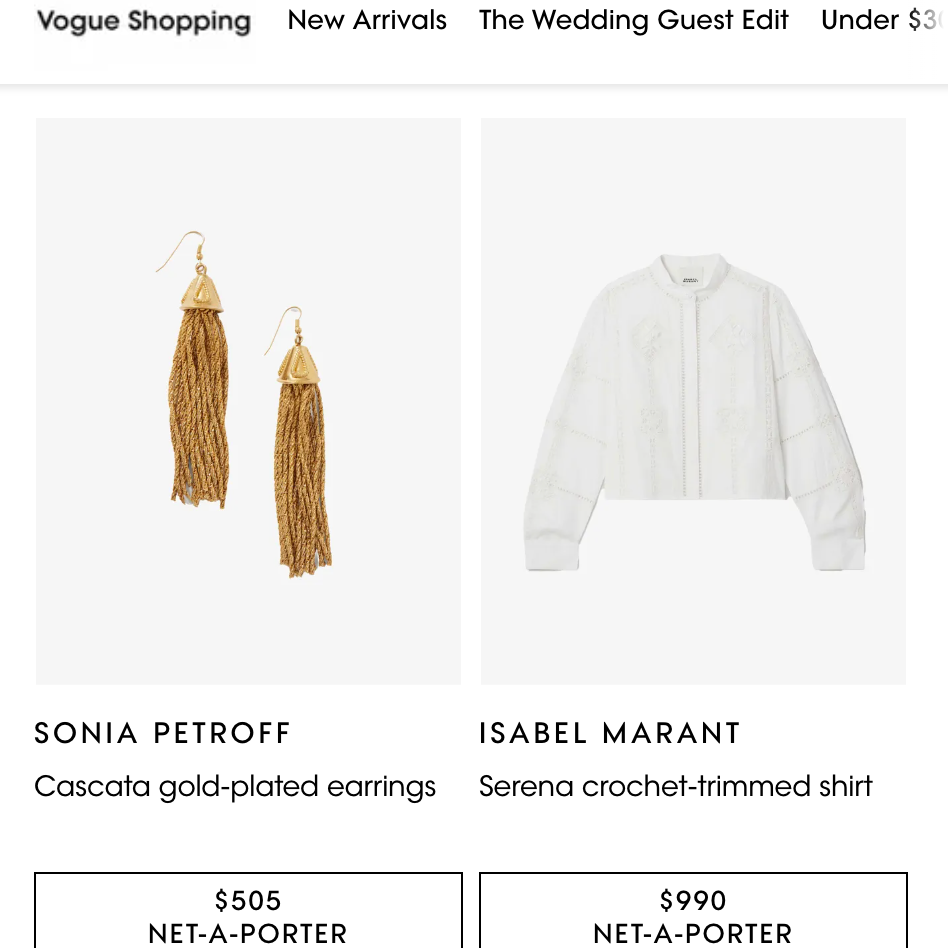The height and width of the screenshot is (948, 948).
Task: Click NET-A-PORTER text below the $505 price
Action: (248, 934)
